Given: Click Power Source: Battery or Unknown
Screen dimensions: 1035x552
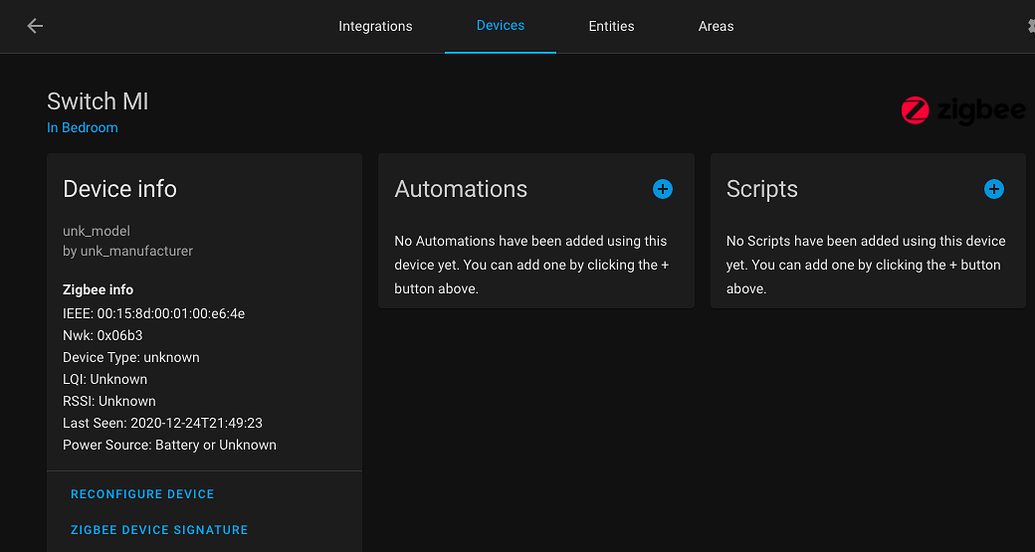Looking at the screenshot, I should pyautogui.click(x=170, y=445).
